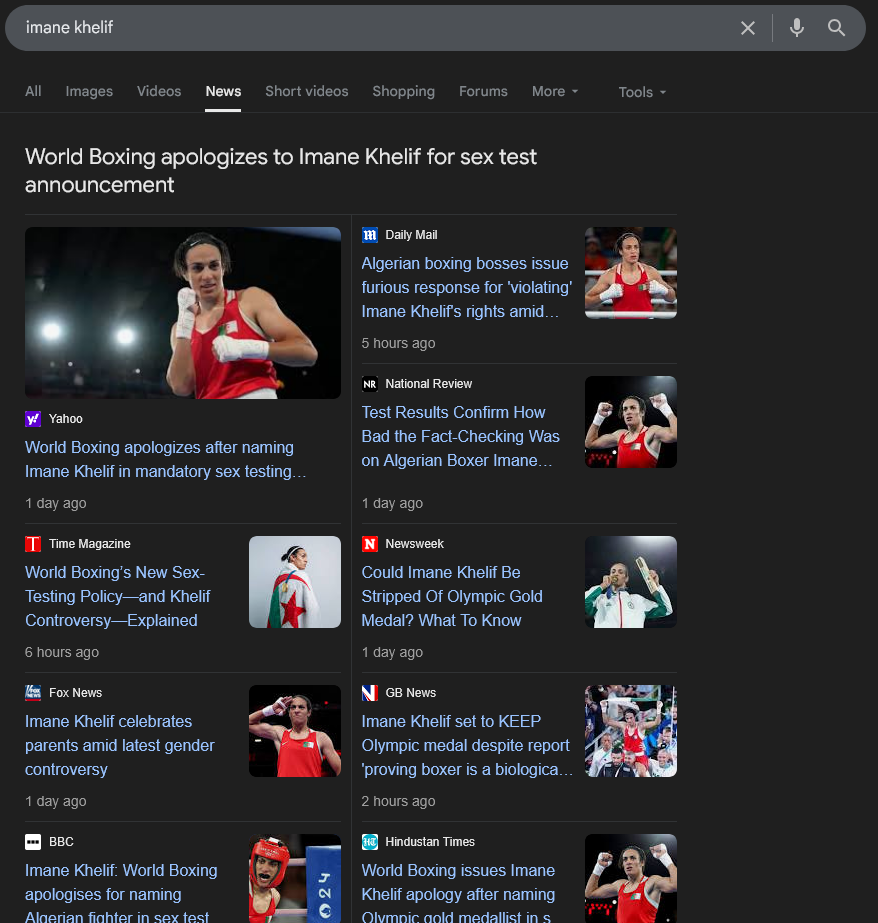Click the '2 hours ago' timestamp
This screenshot has width=878, height=923.
(x=398, y=801)
